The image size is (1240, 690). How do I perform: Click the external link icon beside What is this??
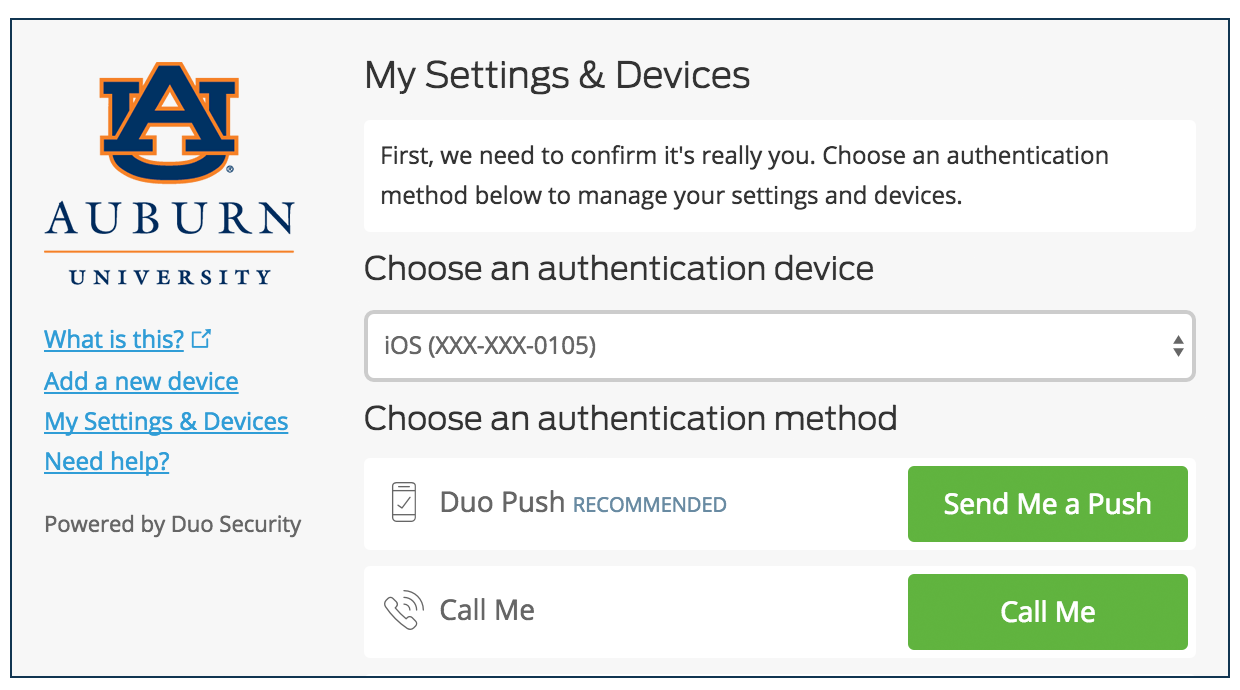[x=202, y=339]
